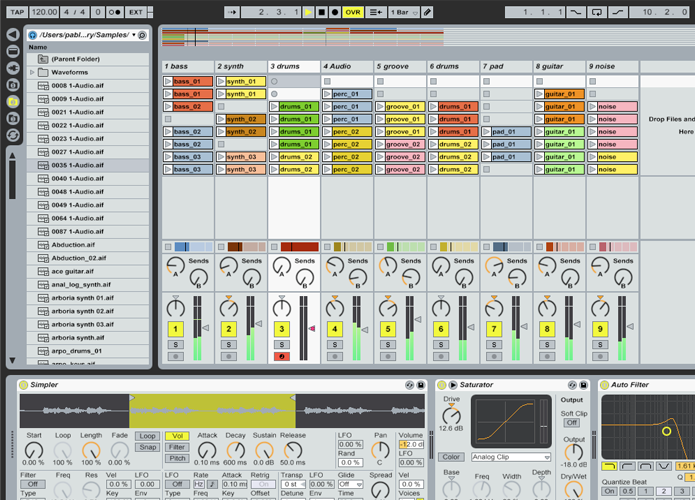Open file browser 1 icon
The height and width of the screenshot is (500, 695).
[x=13, y=85]
